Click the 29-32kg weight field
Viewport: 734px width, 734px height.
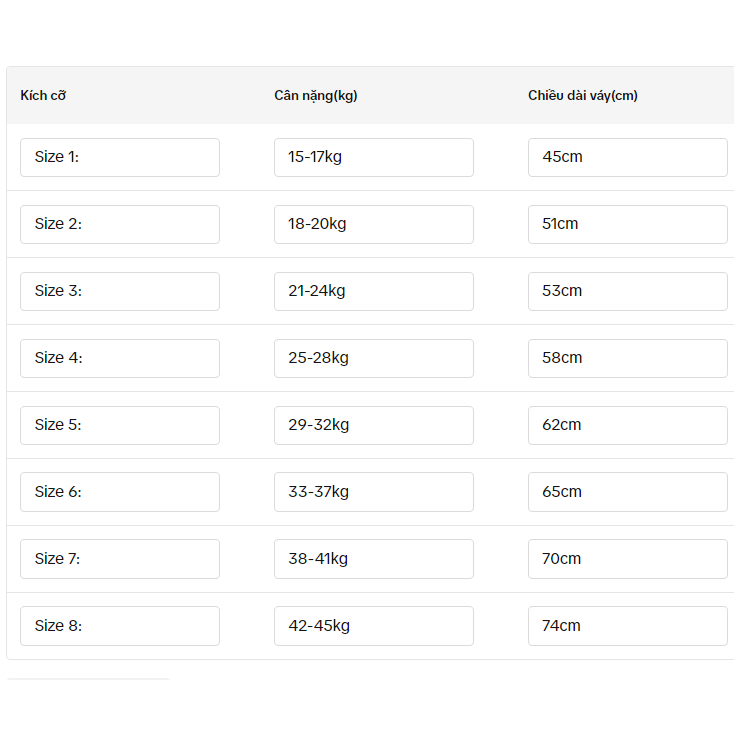coord(374,425)
